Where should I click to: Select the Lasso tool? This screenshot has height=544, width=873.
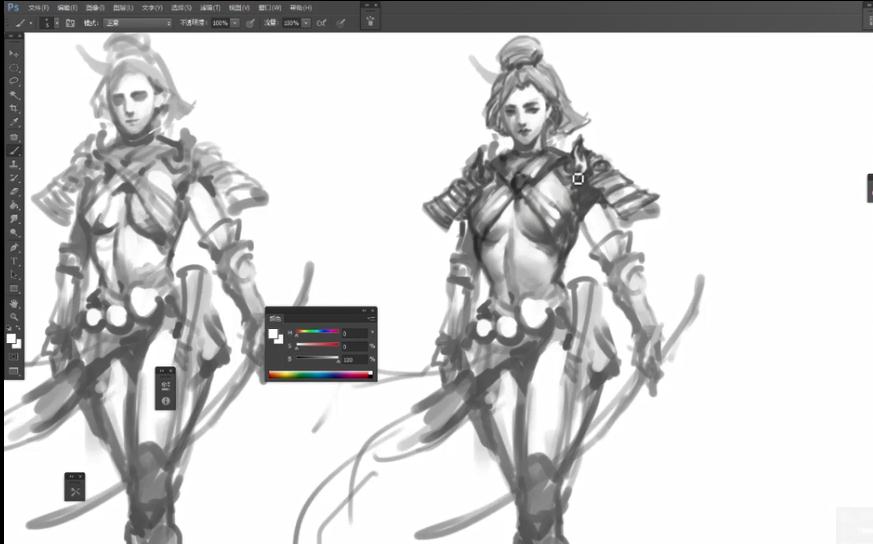click(14, 81)
